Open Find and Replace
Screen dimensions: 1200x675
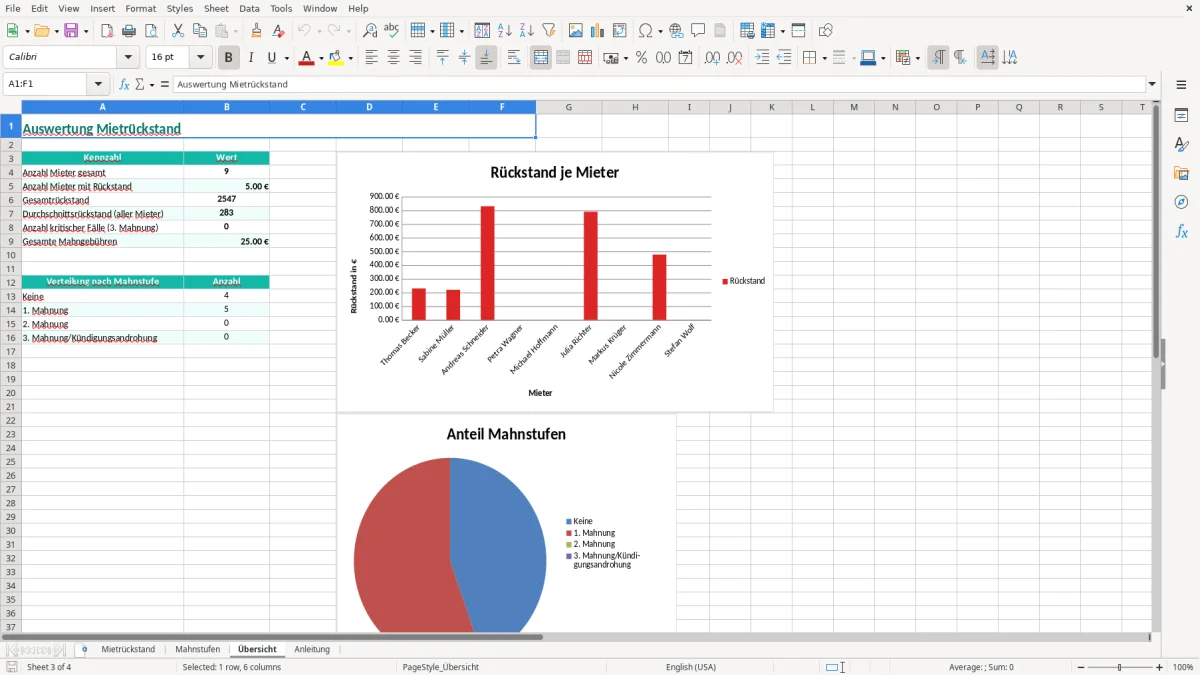[x=370, y=31]
